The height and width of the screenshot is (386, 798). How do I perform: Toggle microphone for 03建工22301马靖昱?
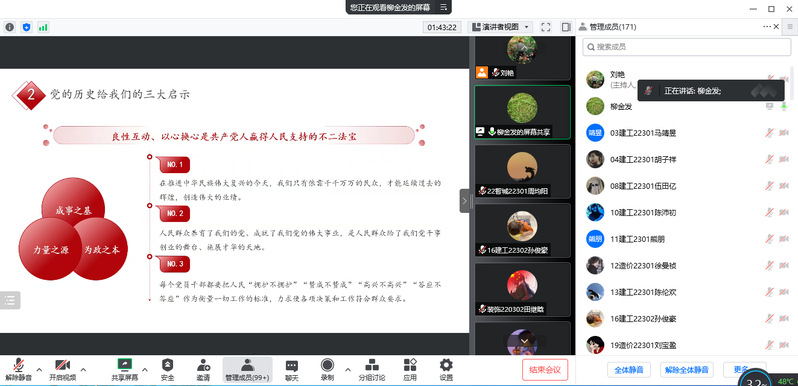point(770,133)
